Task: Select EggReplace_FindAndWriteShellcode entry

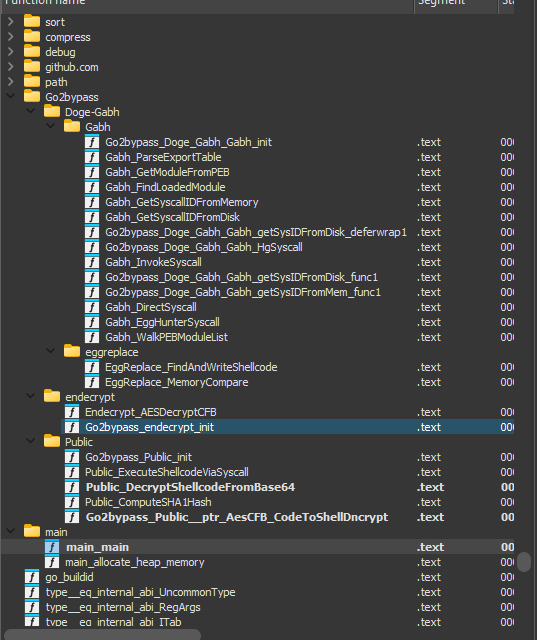Action: (191, 367)
